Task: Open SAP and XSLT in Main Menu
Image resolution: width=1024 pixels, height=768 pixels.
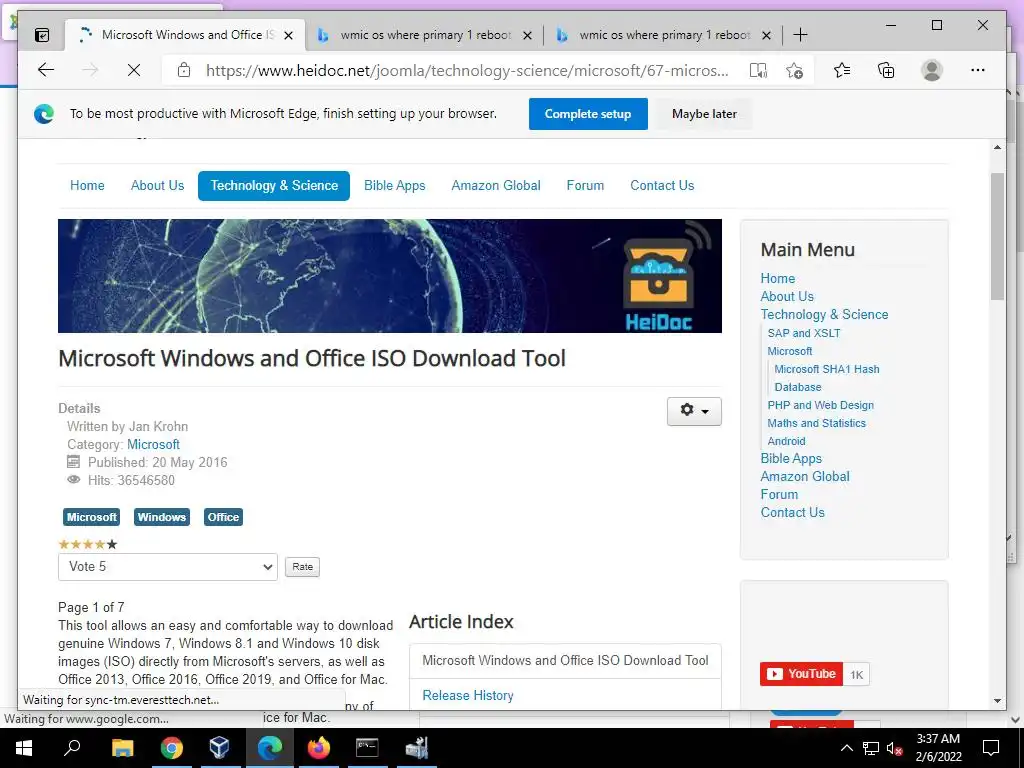Action: pos(804,333)
